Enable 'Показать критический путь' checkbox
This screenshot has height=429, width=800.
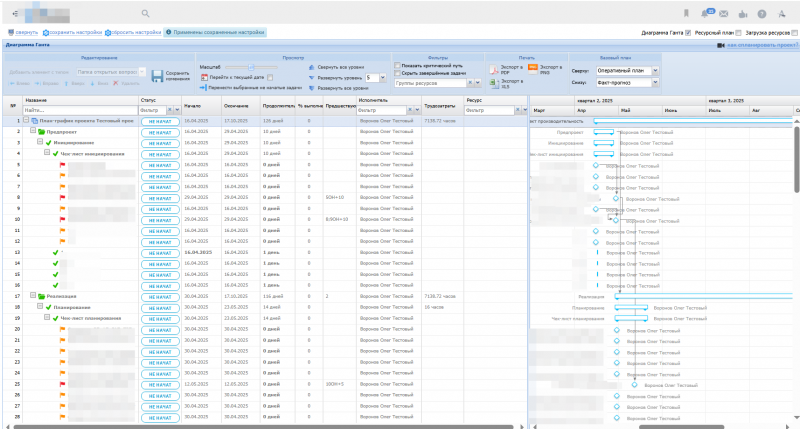pyautogui.click(x=398, y=66)
